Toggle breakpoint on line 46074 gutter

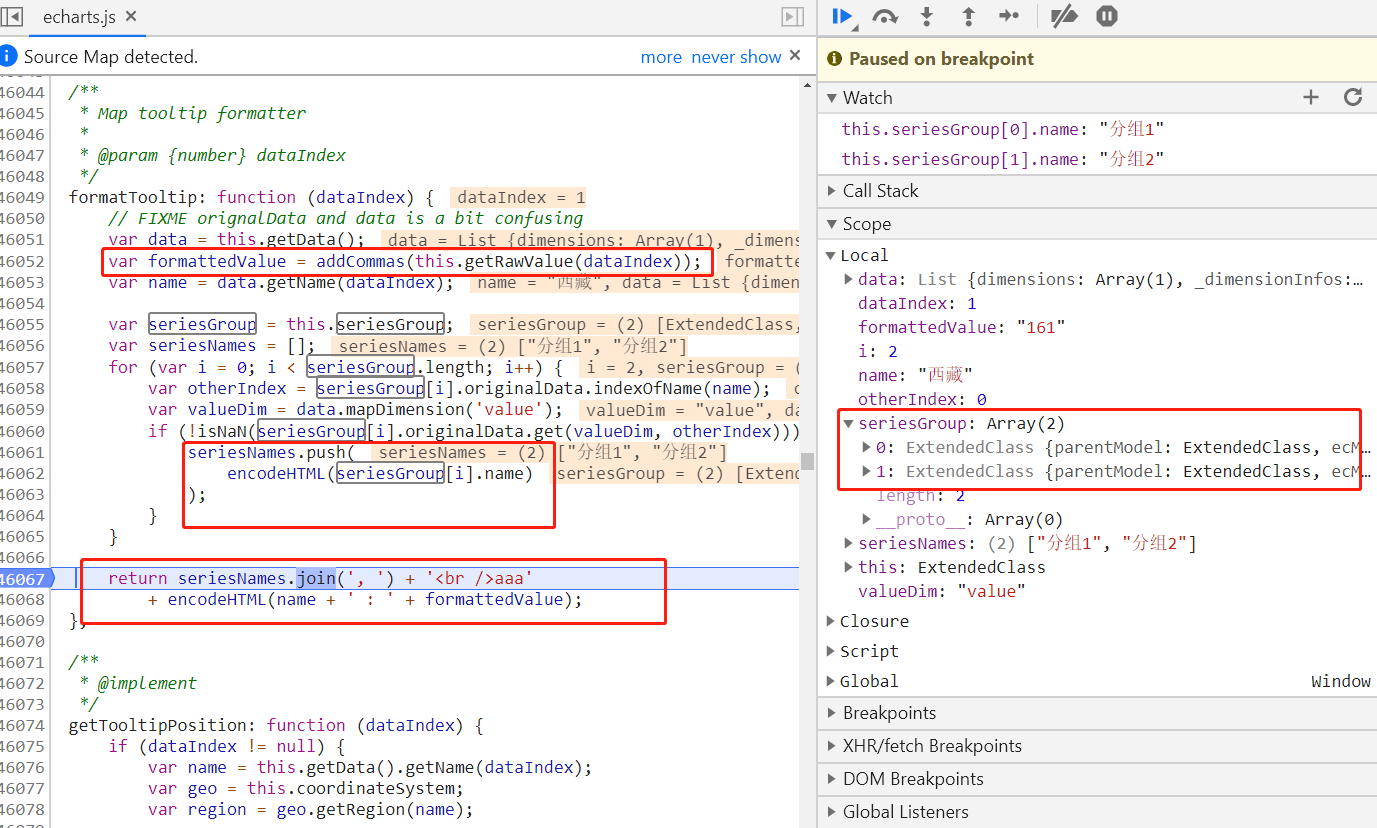[23, 725]
